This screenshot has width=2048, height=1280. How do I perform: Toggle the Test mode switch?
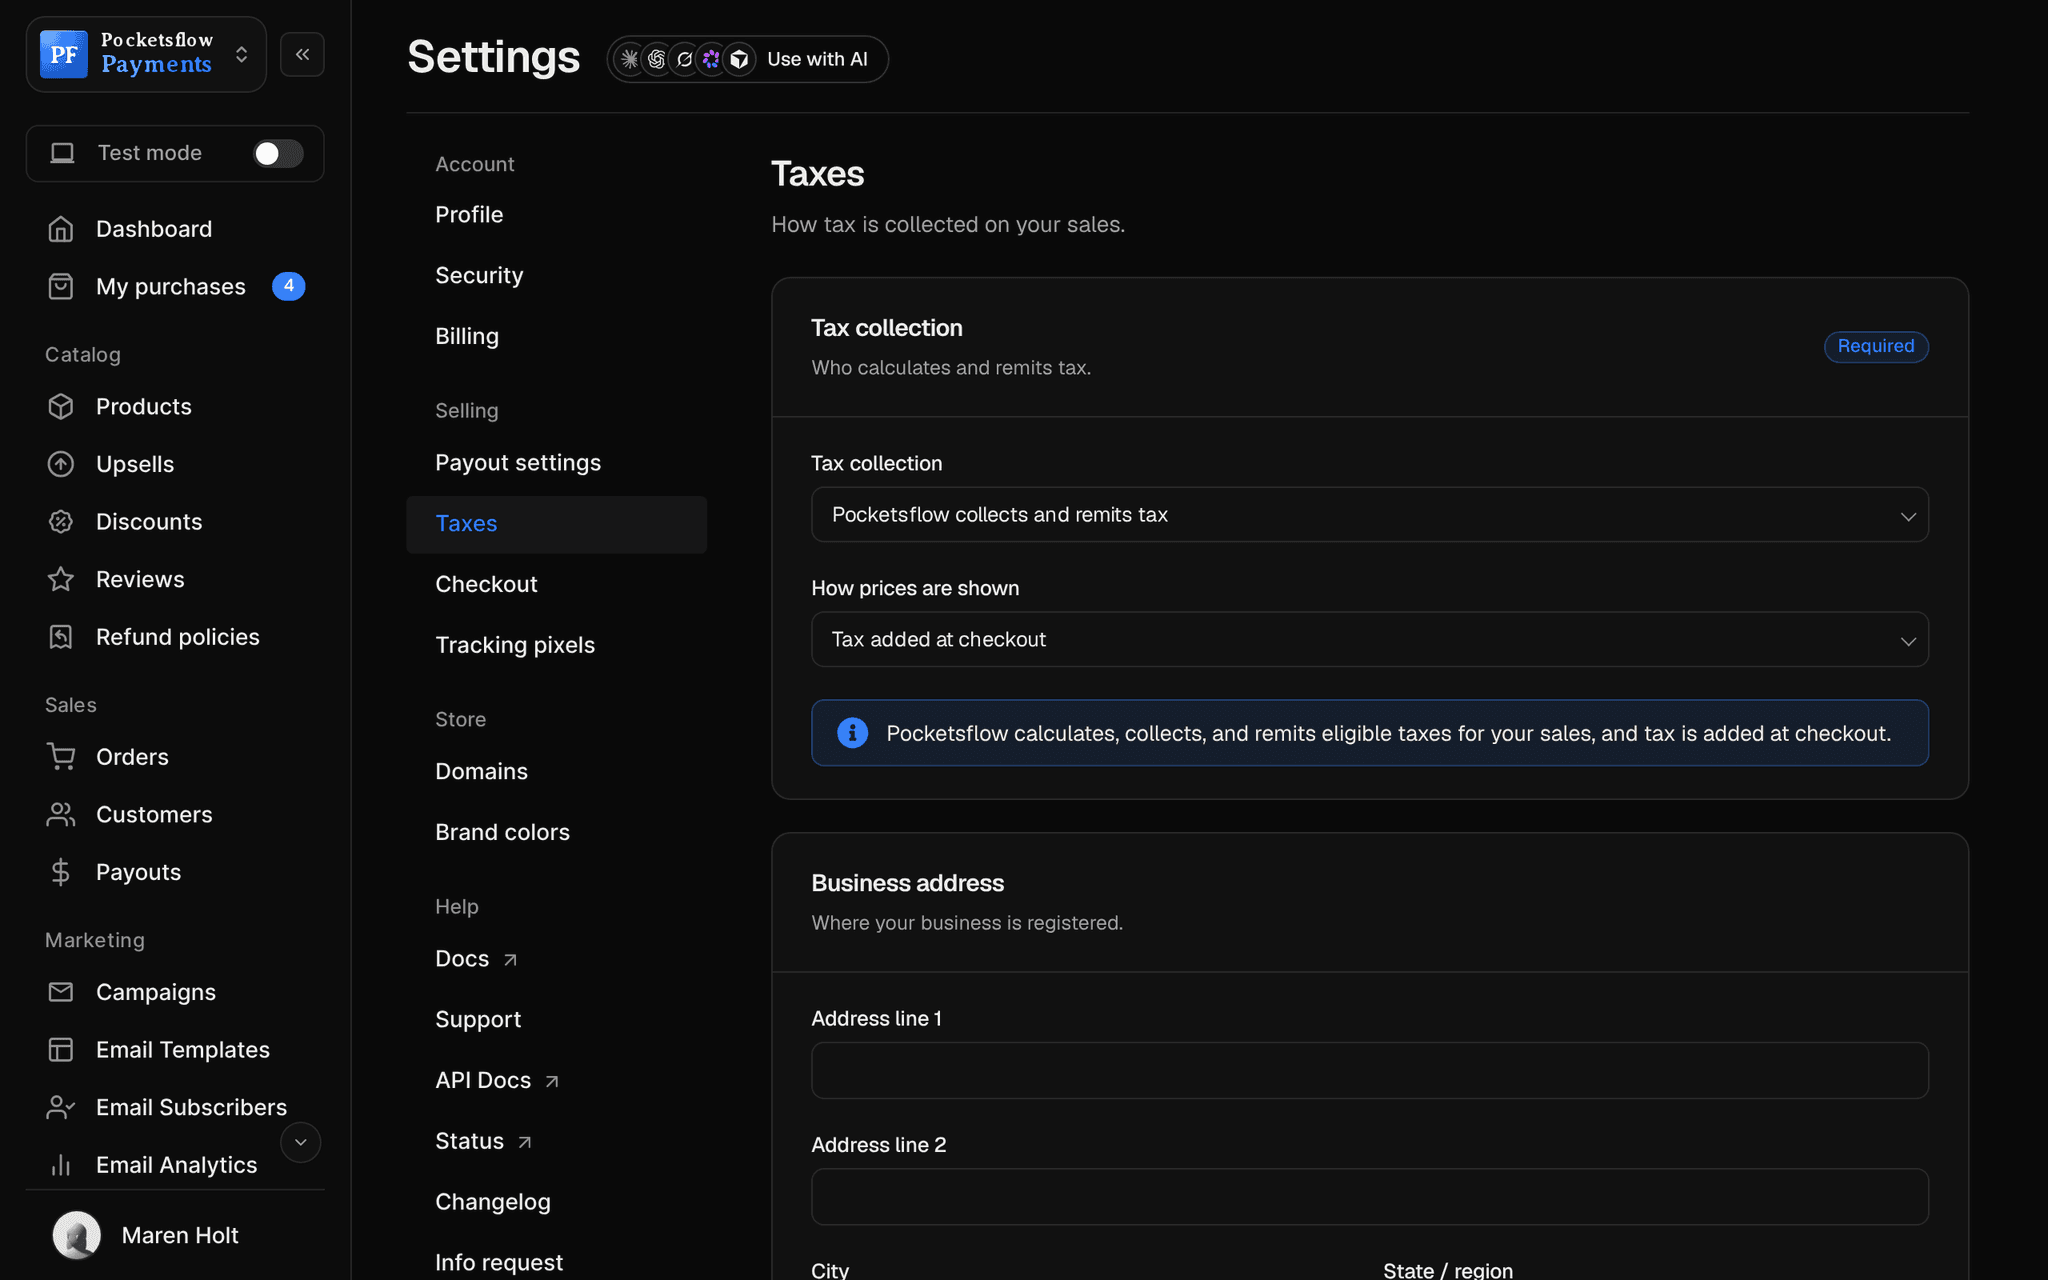(278, 153)
